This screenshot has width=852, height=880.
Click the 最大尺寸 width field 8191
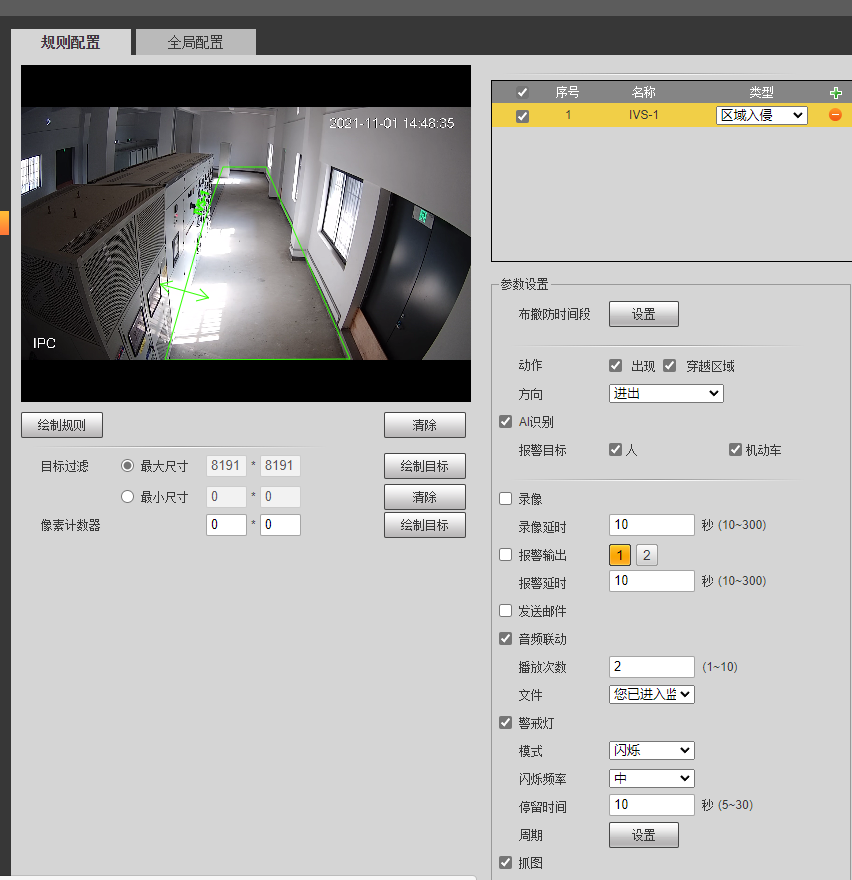(x=226, y=466)
